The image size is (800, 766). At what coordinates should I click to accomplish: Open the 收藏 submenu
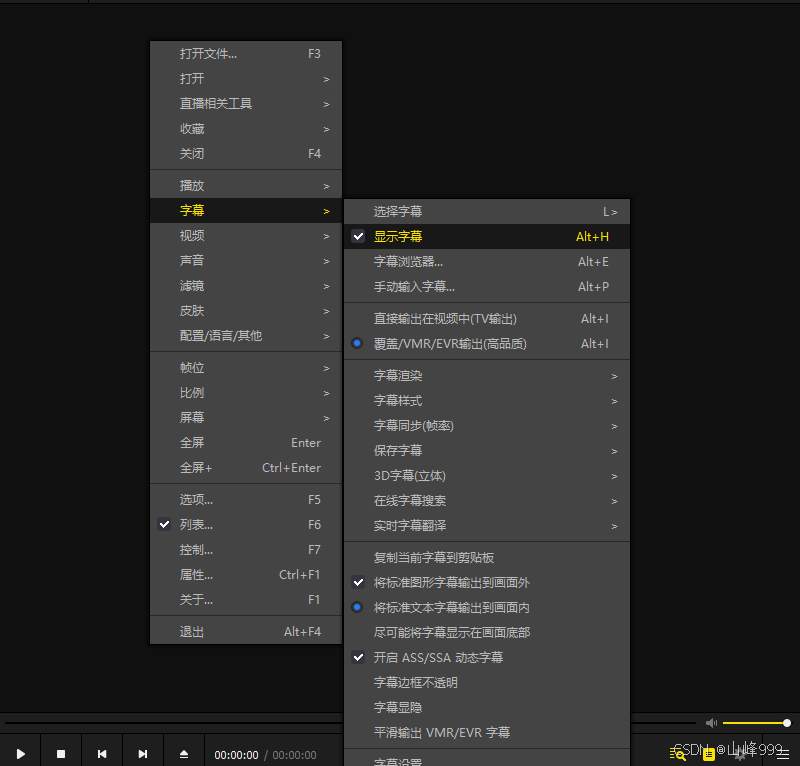click(x=246, y=129)
